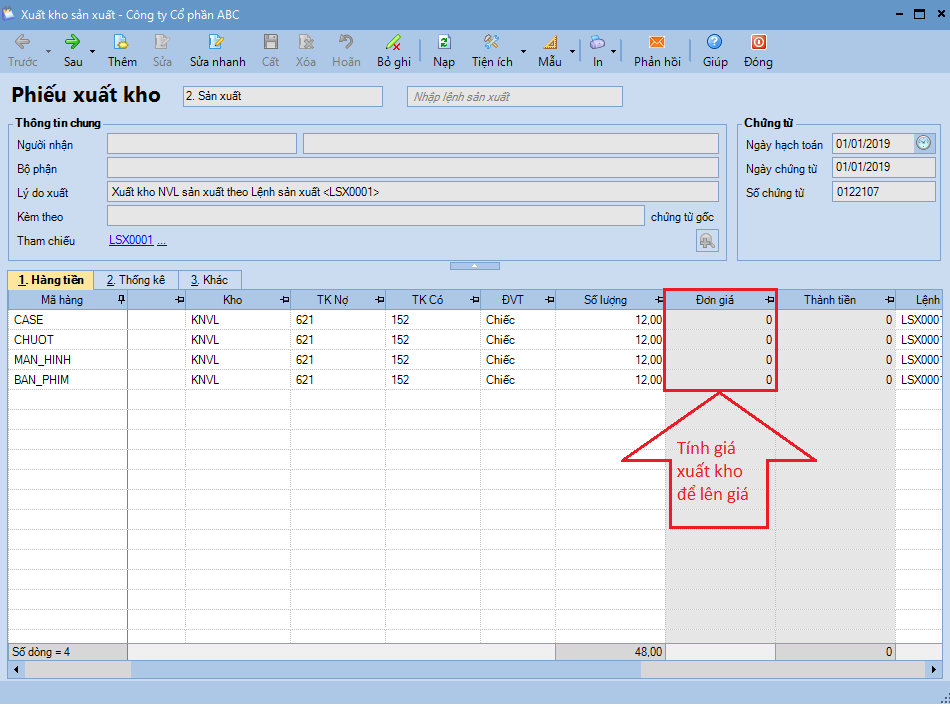
Task: Click the Nạp (reload) icon
Action: coord(444,42)
